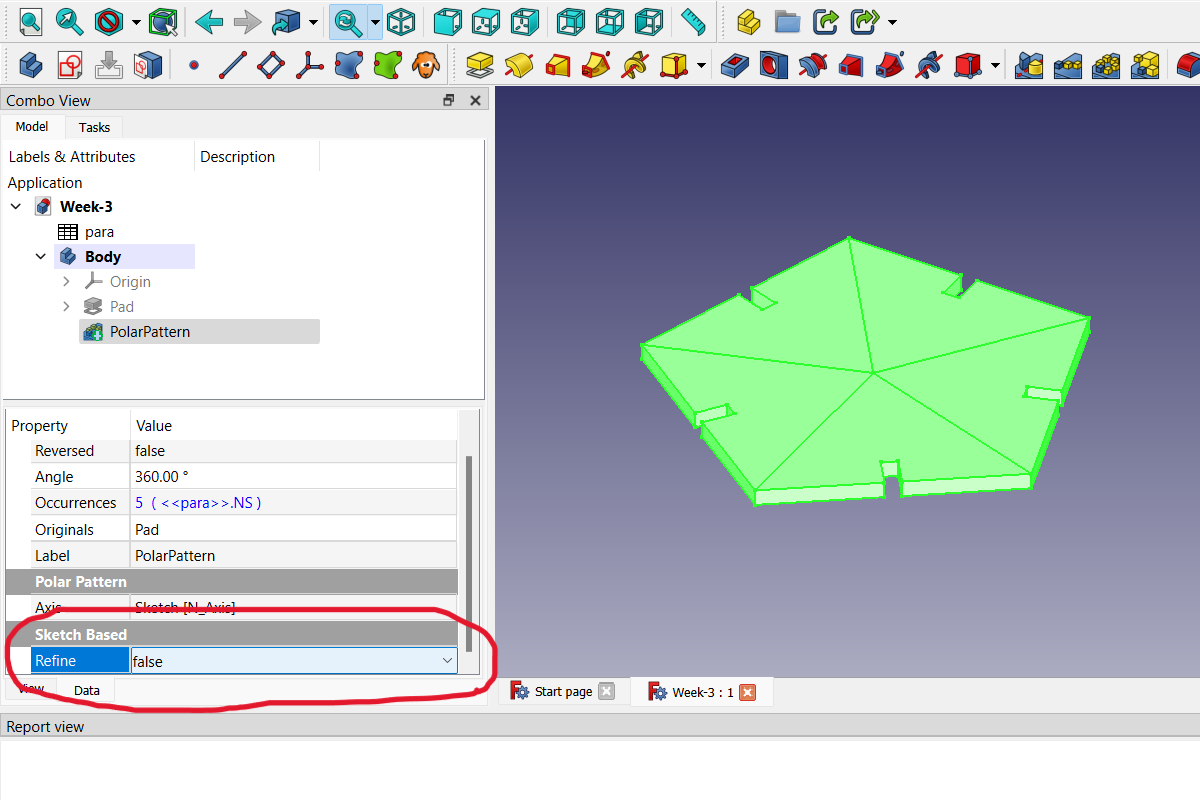This screenshot has height=800, width=1200.
Task: Select the LinearPattern tool
Action: pos(1067,66)
